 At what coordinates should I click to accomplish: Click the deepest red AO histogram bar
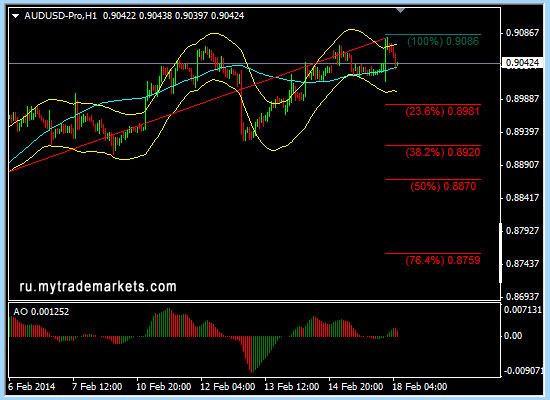251,354
